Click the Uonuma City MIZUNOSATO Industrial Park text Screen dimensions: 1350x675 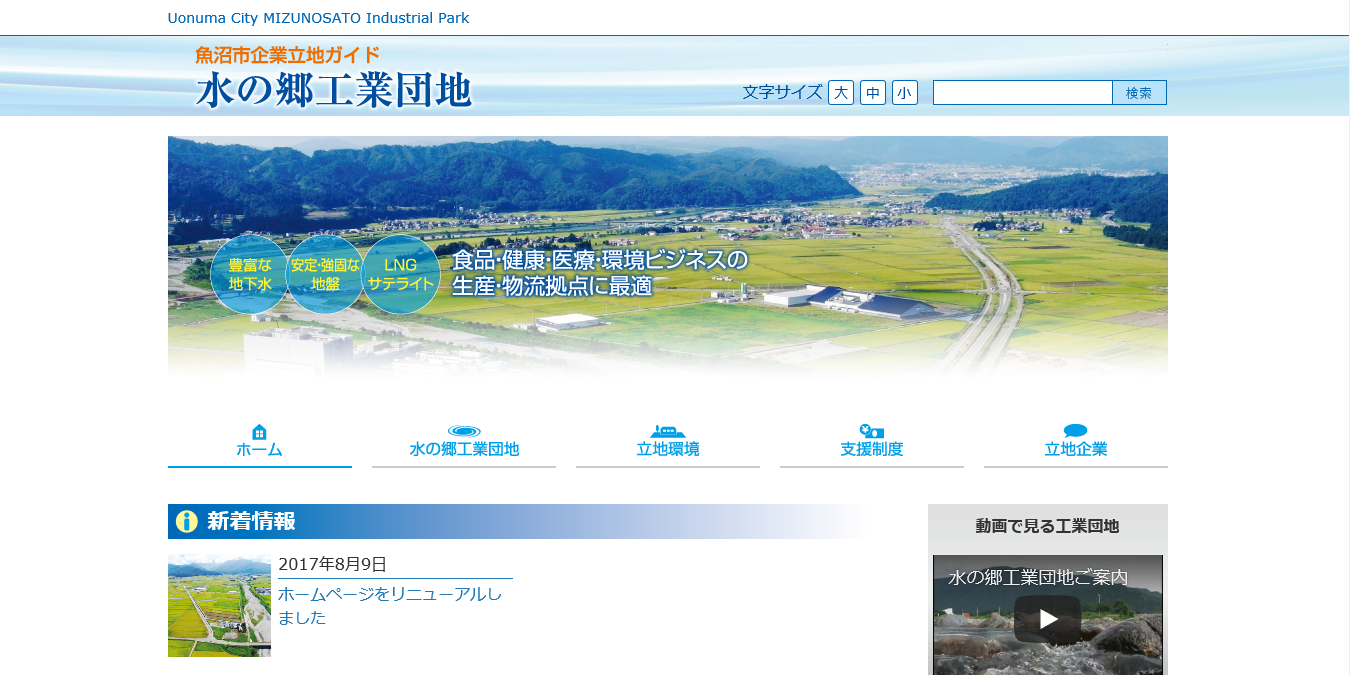[x=318, y=18]
